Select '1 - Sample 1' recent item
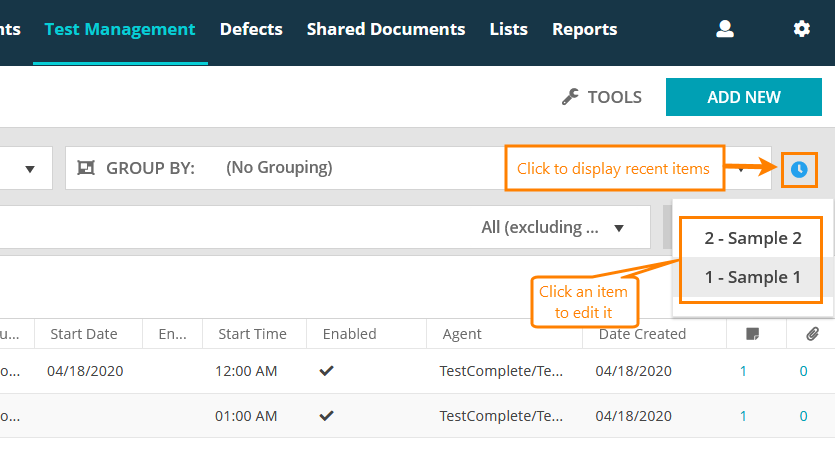 tap(752, 277)
